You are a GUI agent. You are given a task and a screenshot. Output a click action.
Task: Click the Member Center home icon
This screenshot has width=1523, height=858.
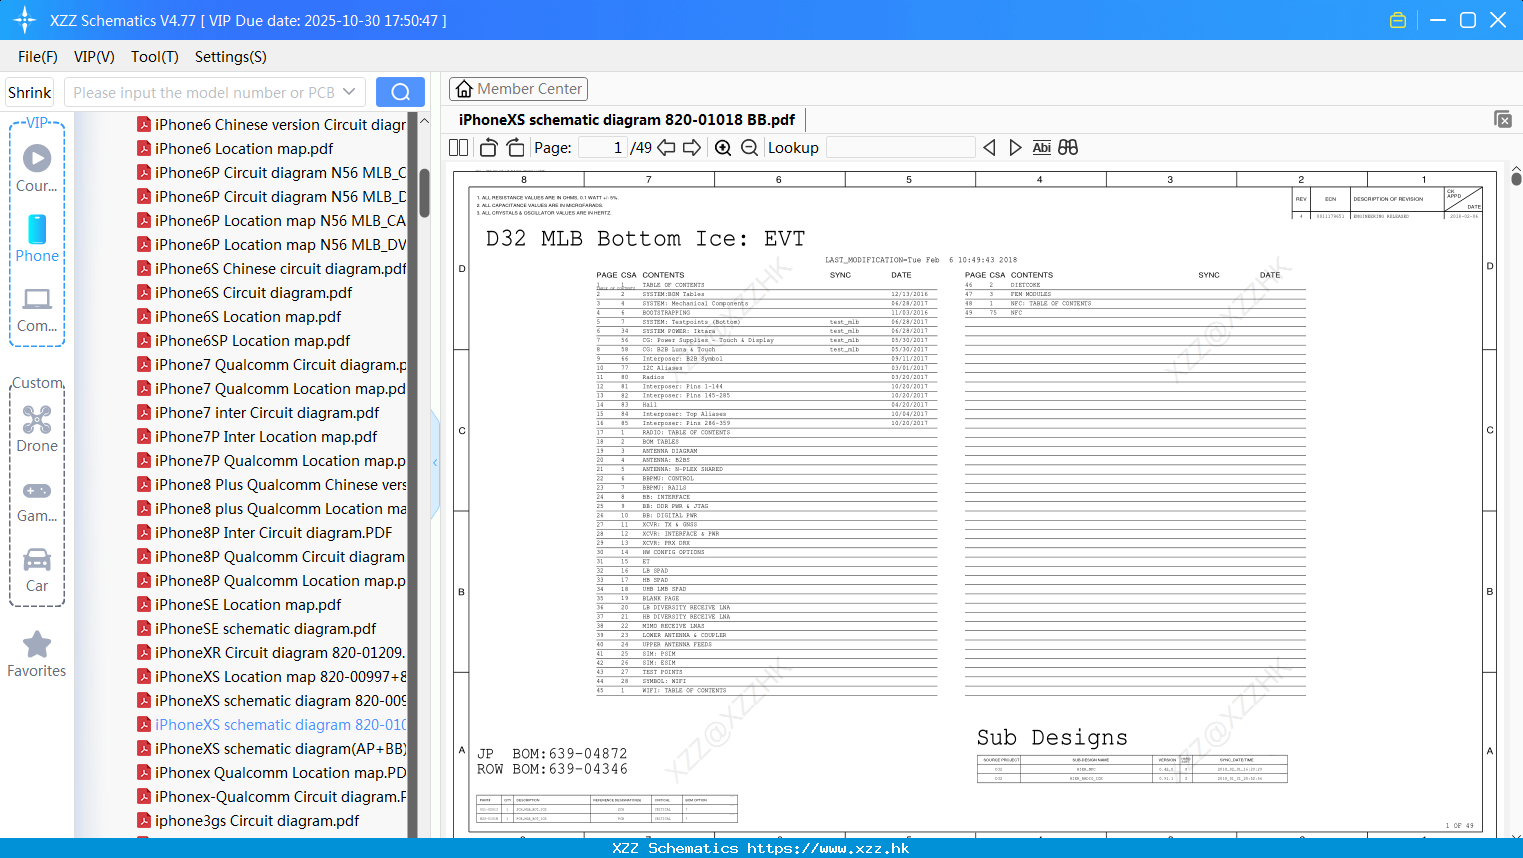(x=464, y=89)
